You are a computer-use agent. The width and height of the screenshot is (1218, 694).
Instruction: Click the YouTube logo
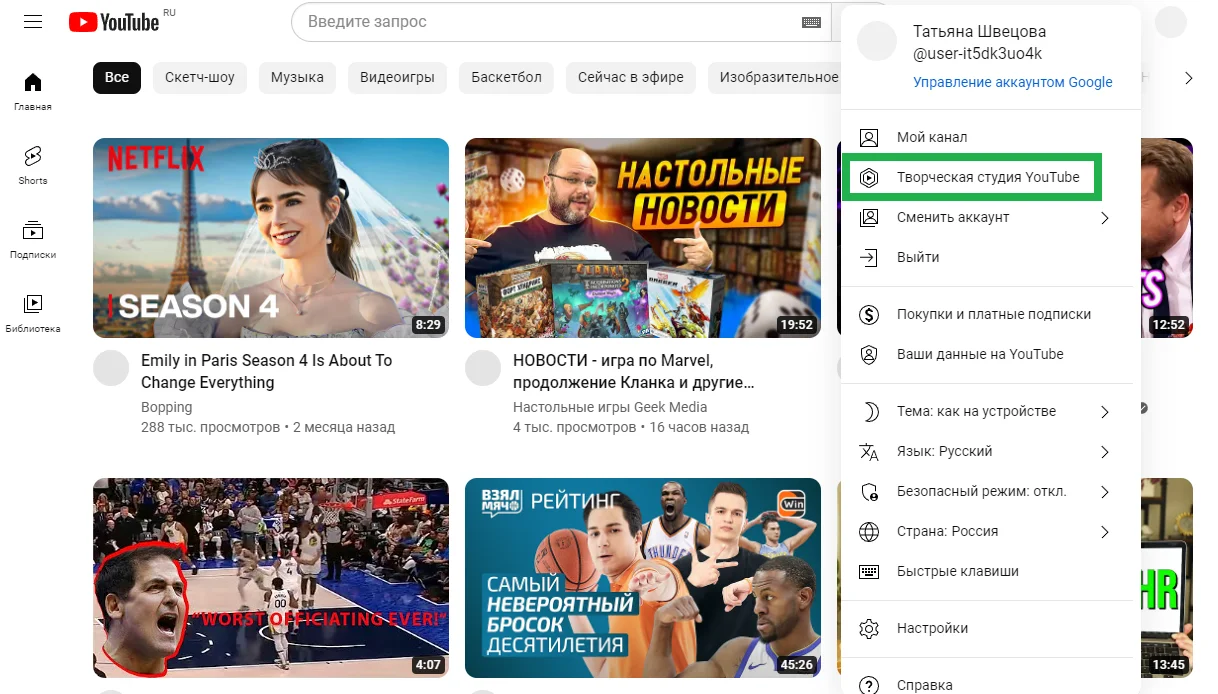point(115,21)
